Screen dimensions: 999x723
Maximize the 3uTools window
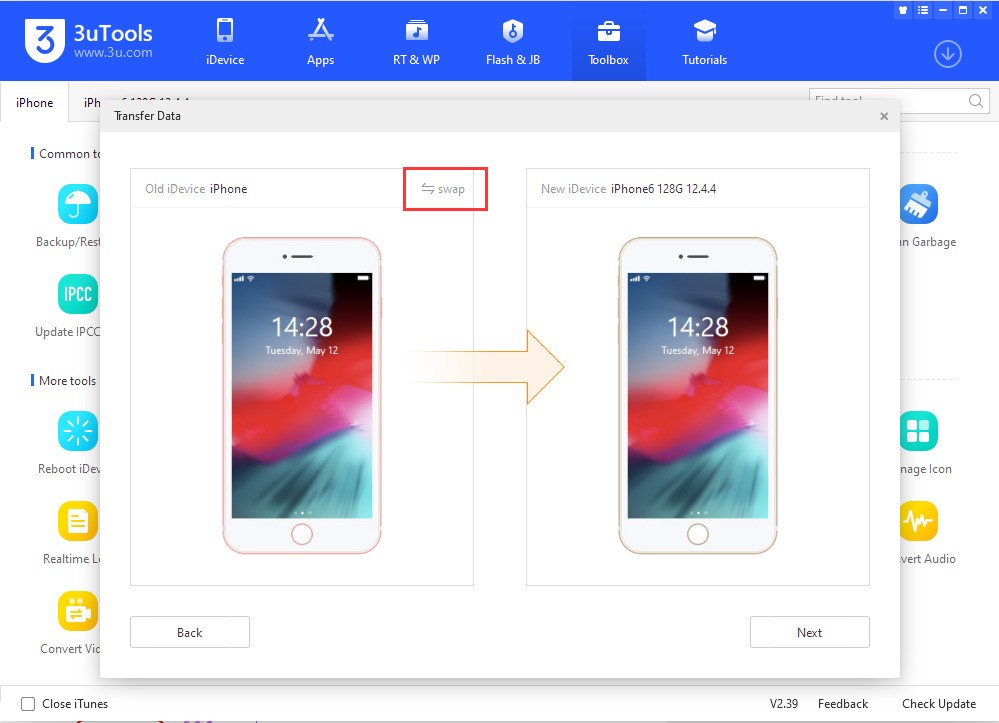click(963, 10)
